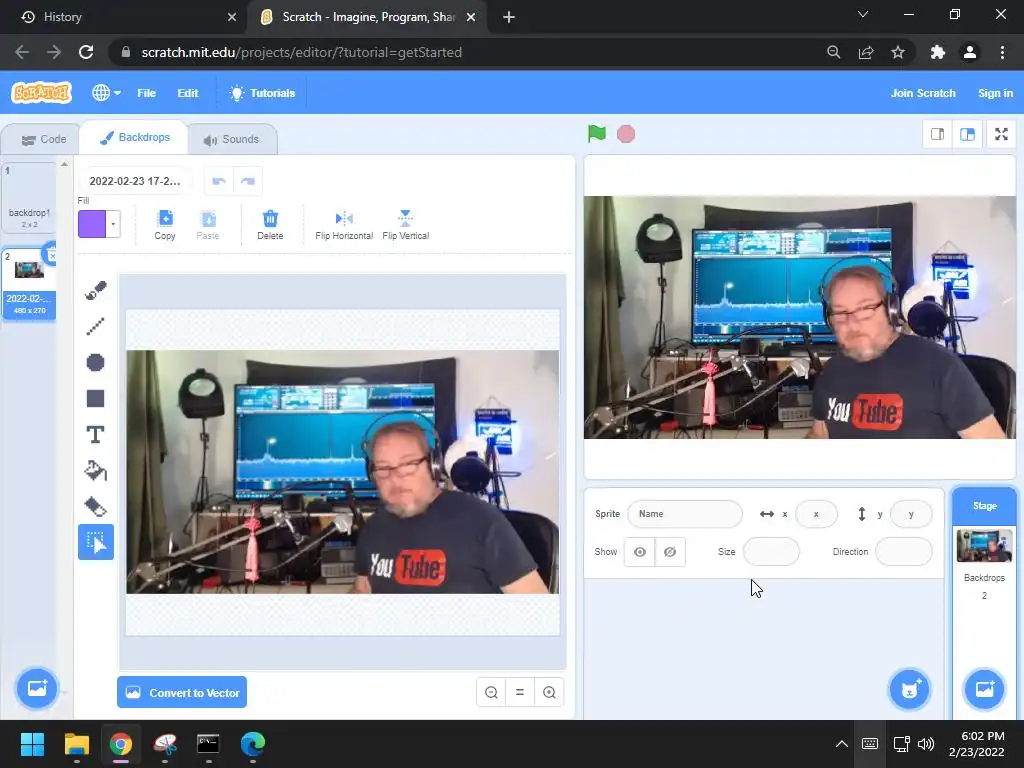Choose a backdrop from backdrop list

click(x=37, y=688)
